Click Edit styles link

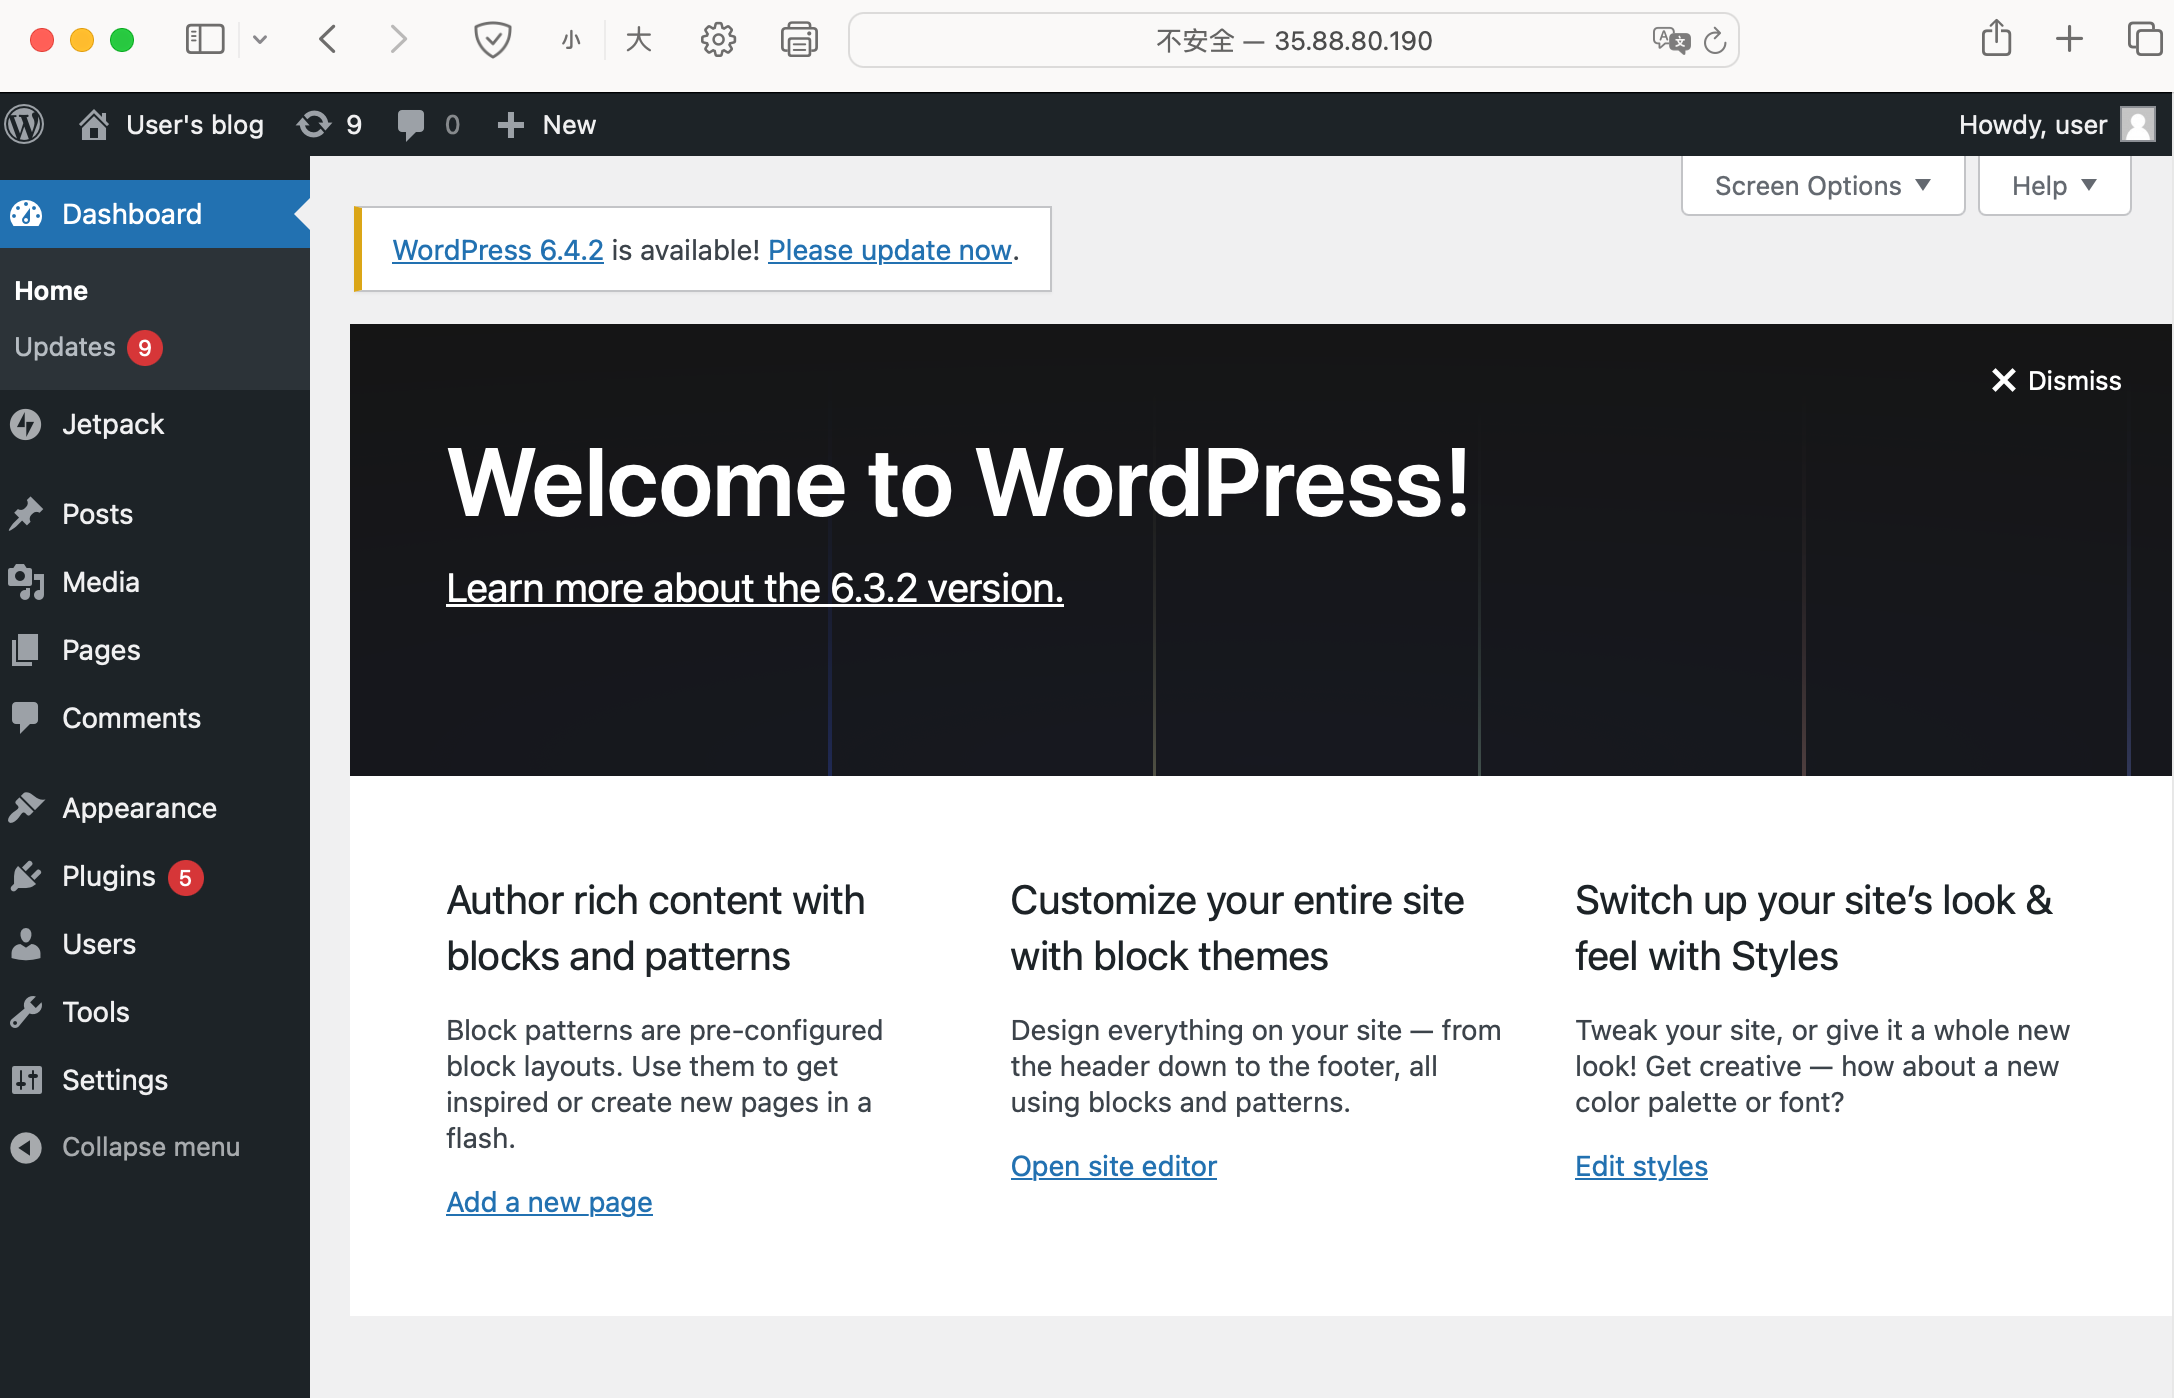[x=1641, y=1166]
